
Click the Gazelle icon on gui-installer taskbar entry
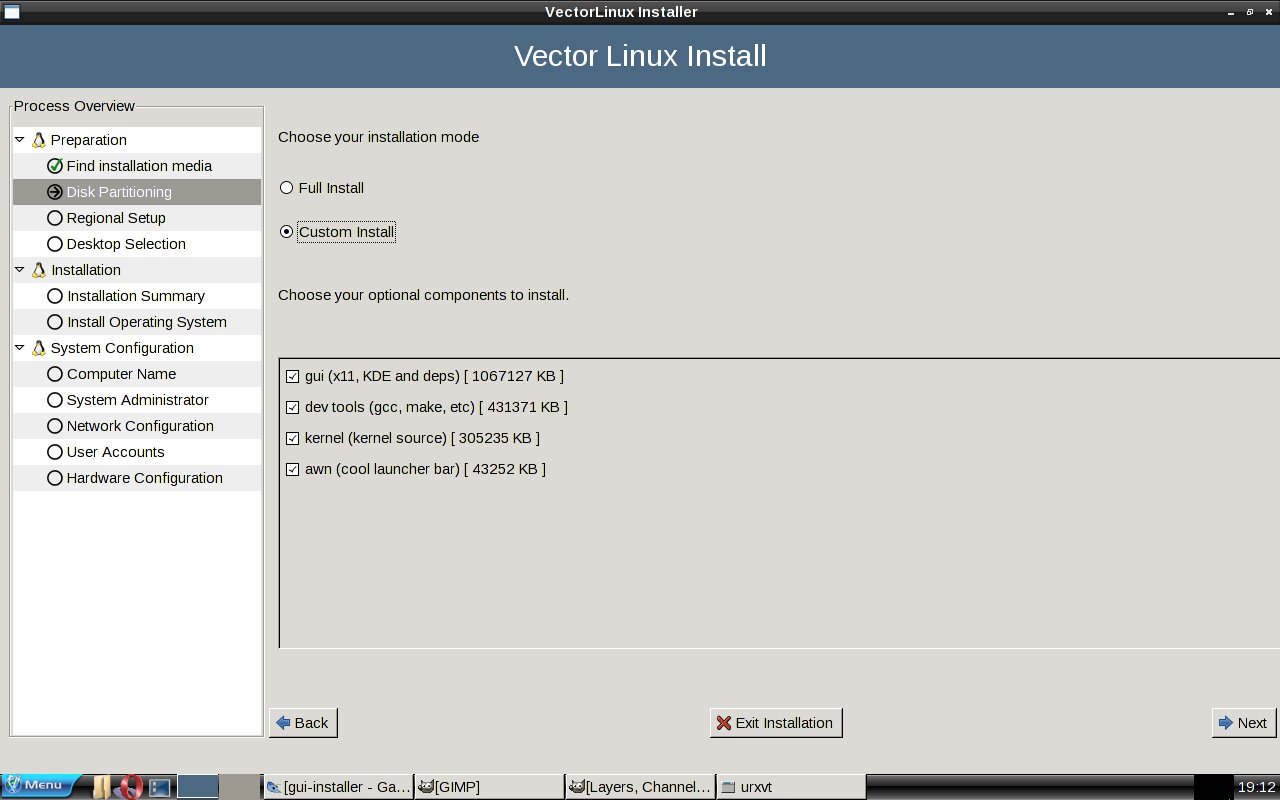click(x=274, y=787)
